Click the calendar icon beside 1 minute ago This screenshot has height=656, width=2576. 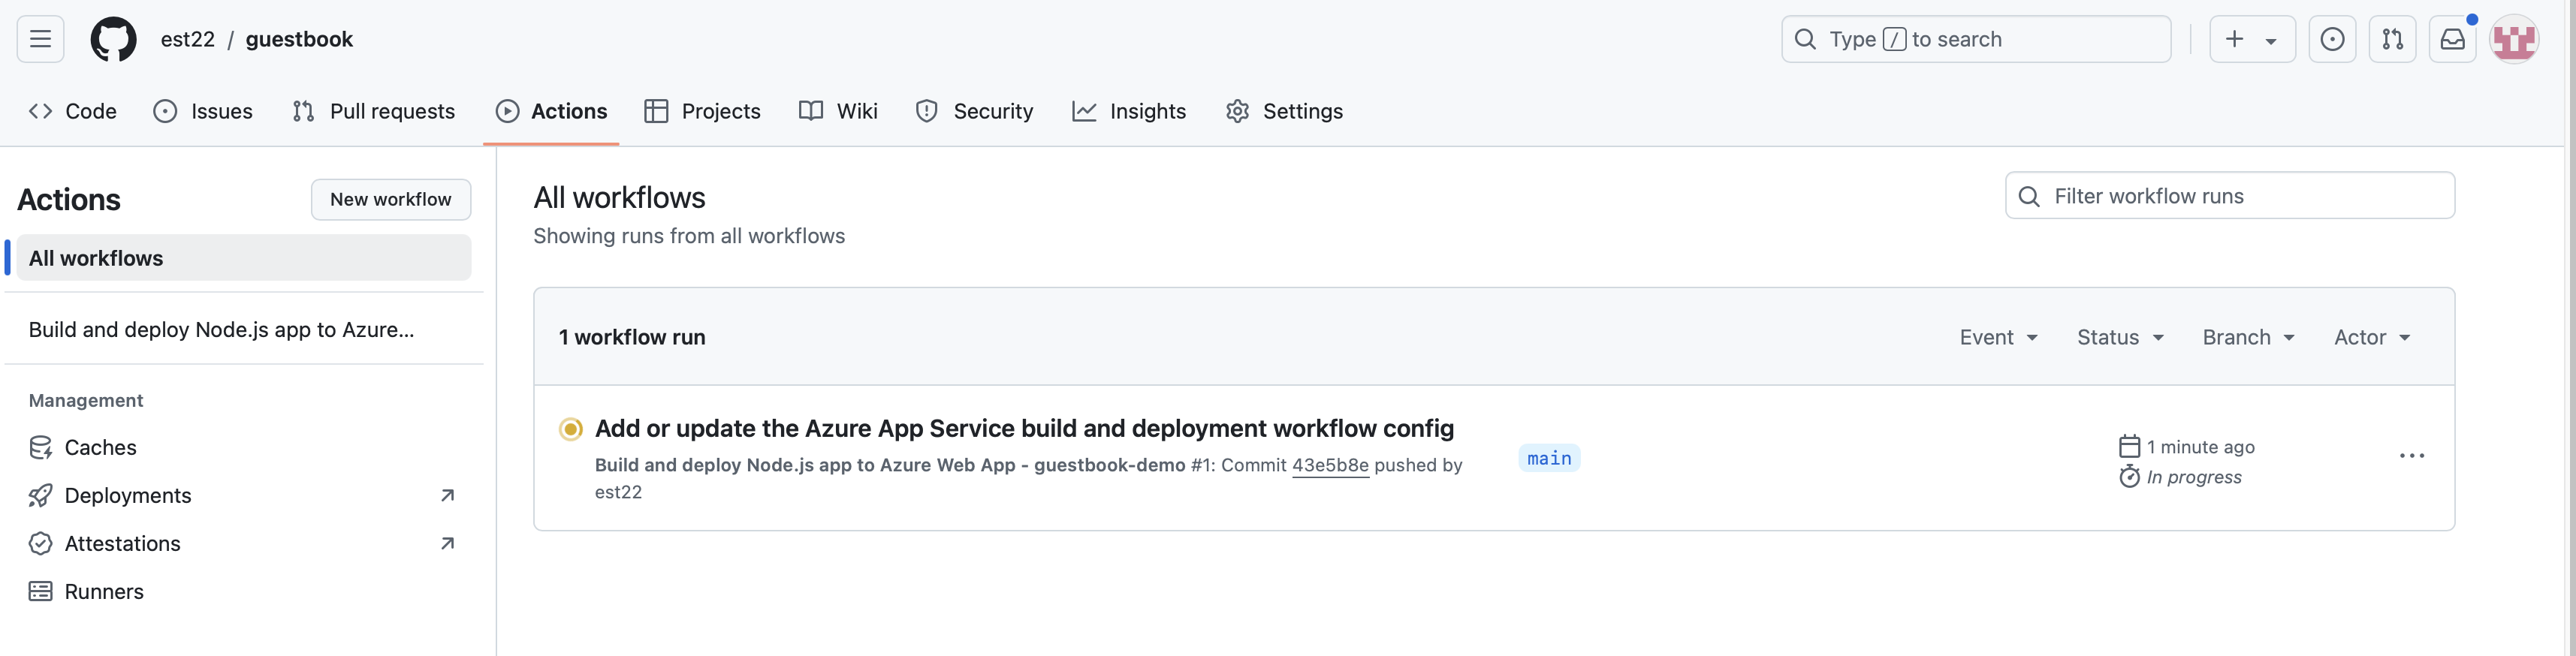[x=2129, y=446]
